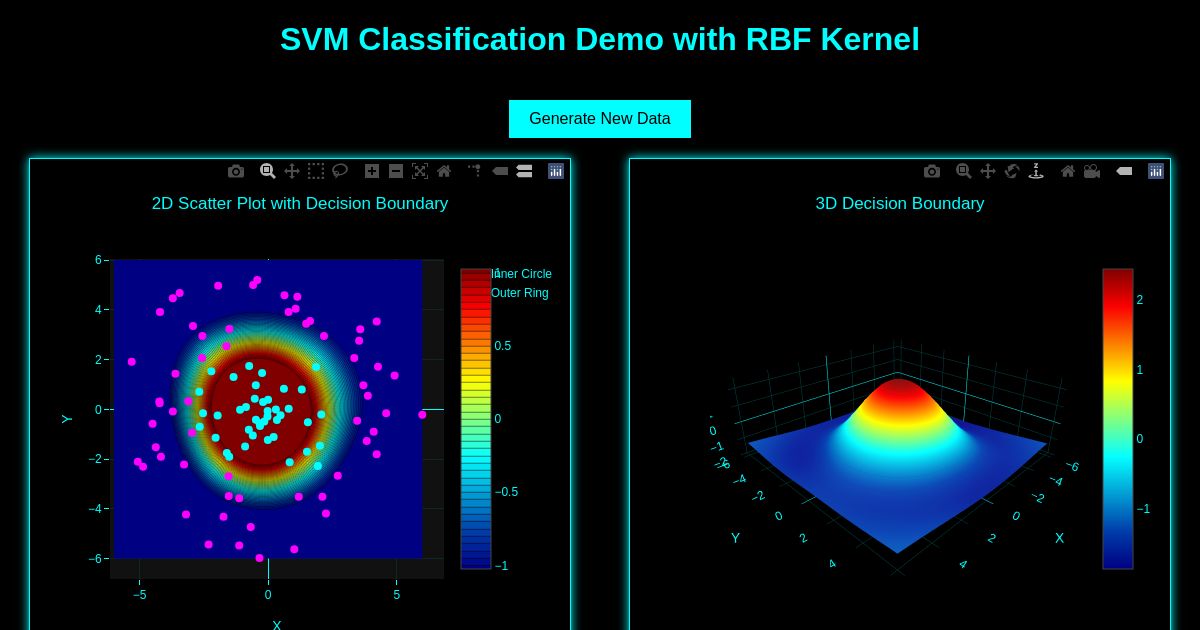Toggle show closest data on hover
This screenshot has width=1200, height=630.
500,171
